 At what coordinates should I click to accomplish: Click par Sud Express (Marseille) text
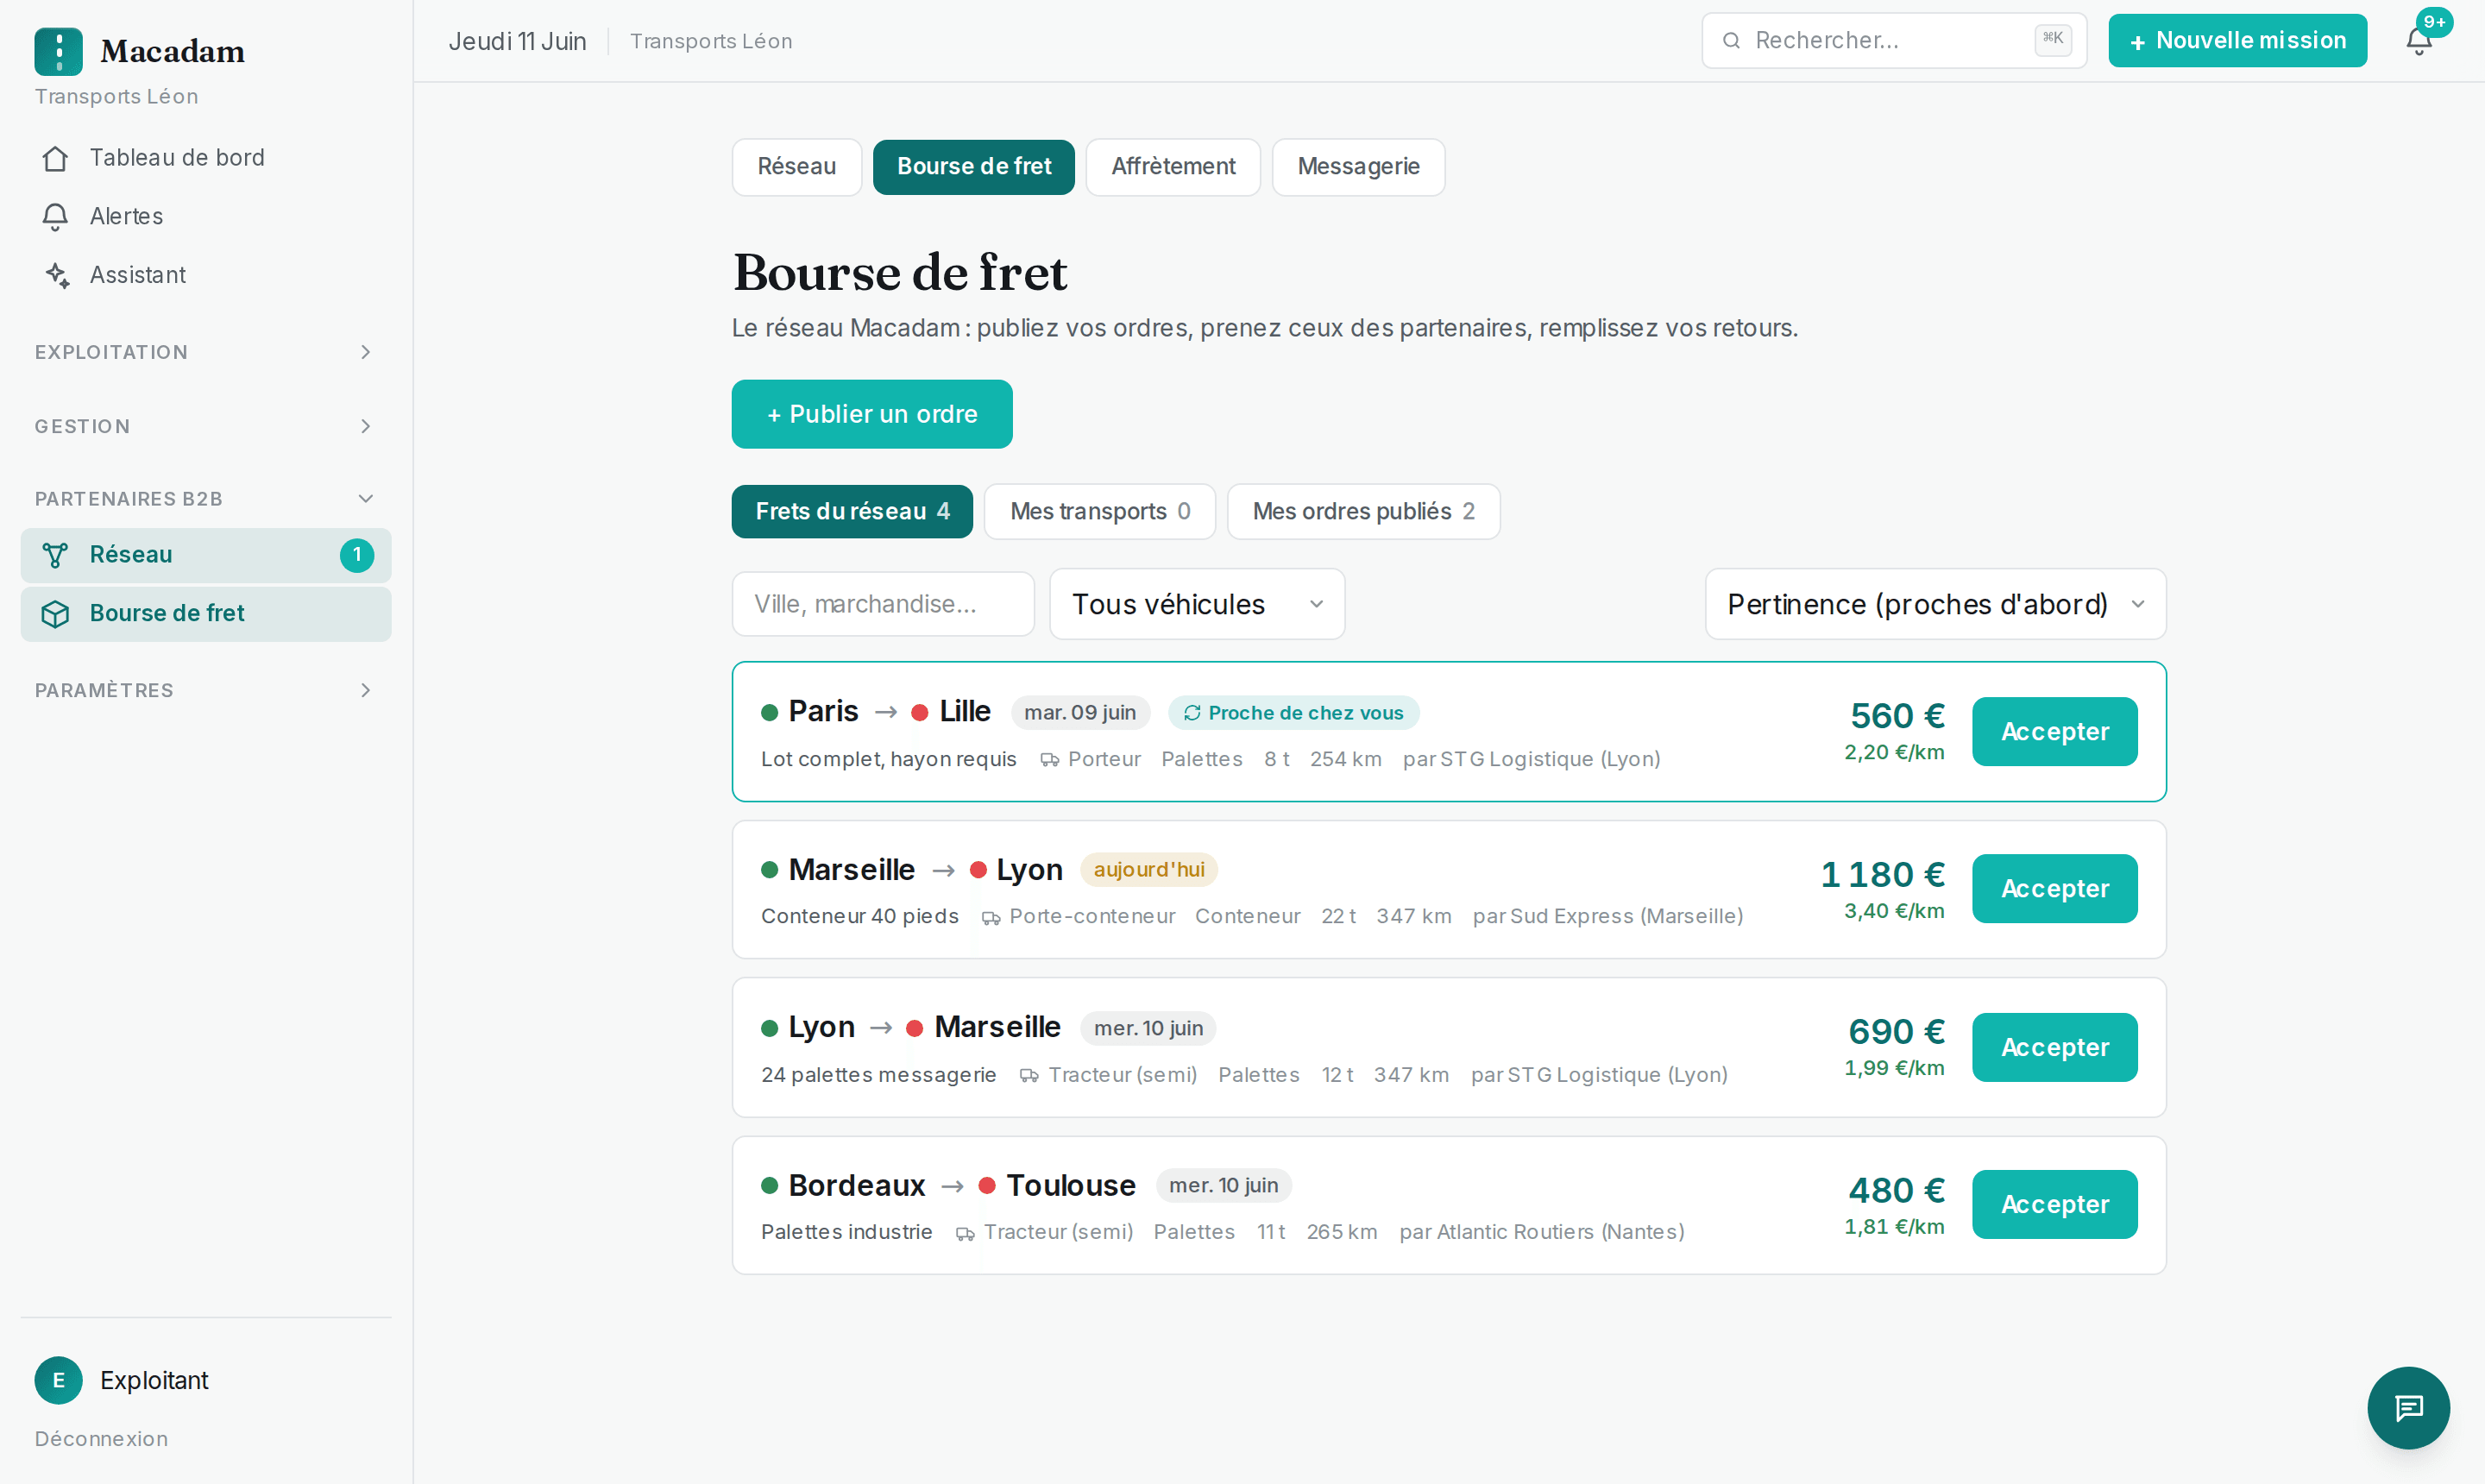tap(1607, 916)
